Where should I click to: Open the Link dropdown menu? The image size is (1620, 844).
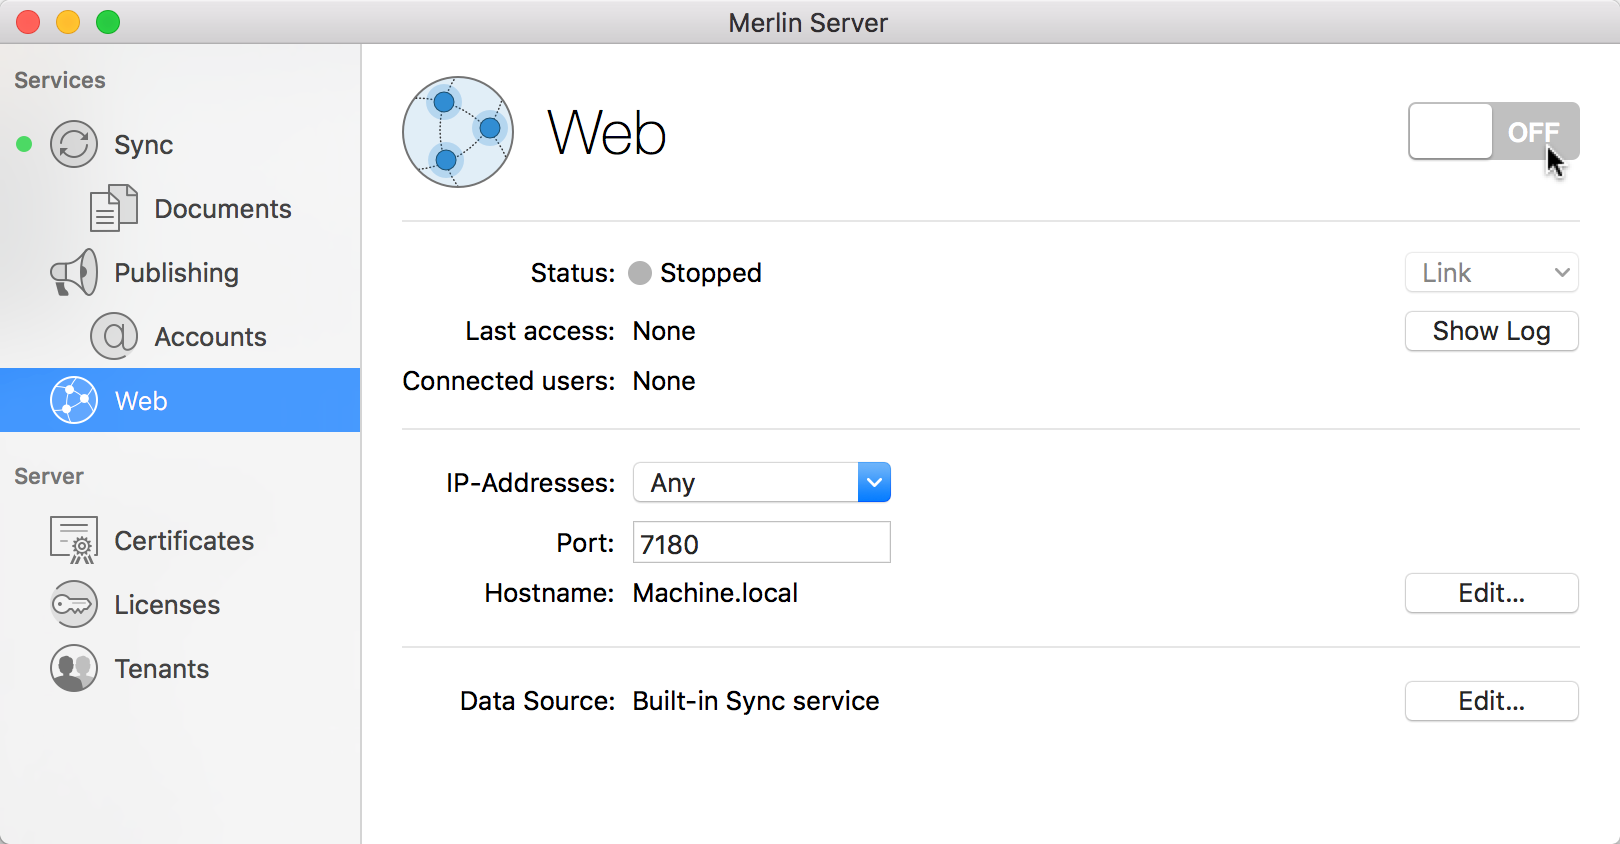click(x=1492, y=272)
